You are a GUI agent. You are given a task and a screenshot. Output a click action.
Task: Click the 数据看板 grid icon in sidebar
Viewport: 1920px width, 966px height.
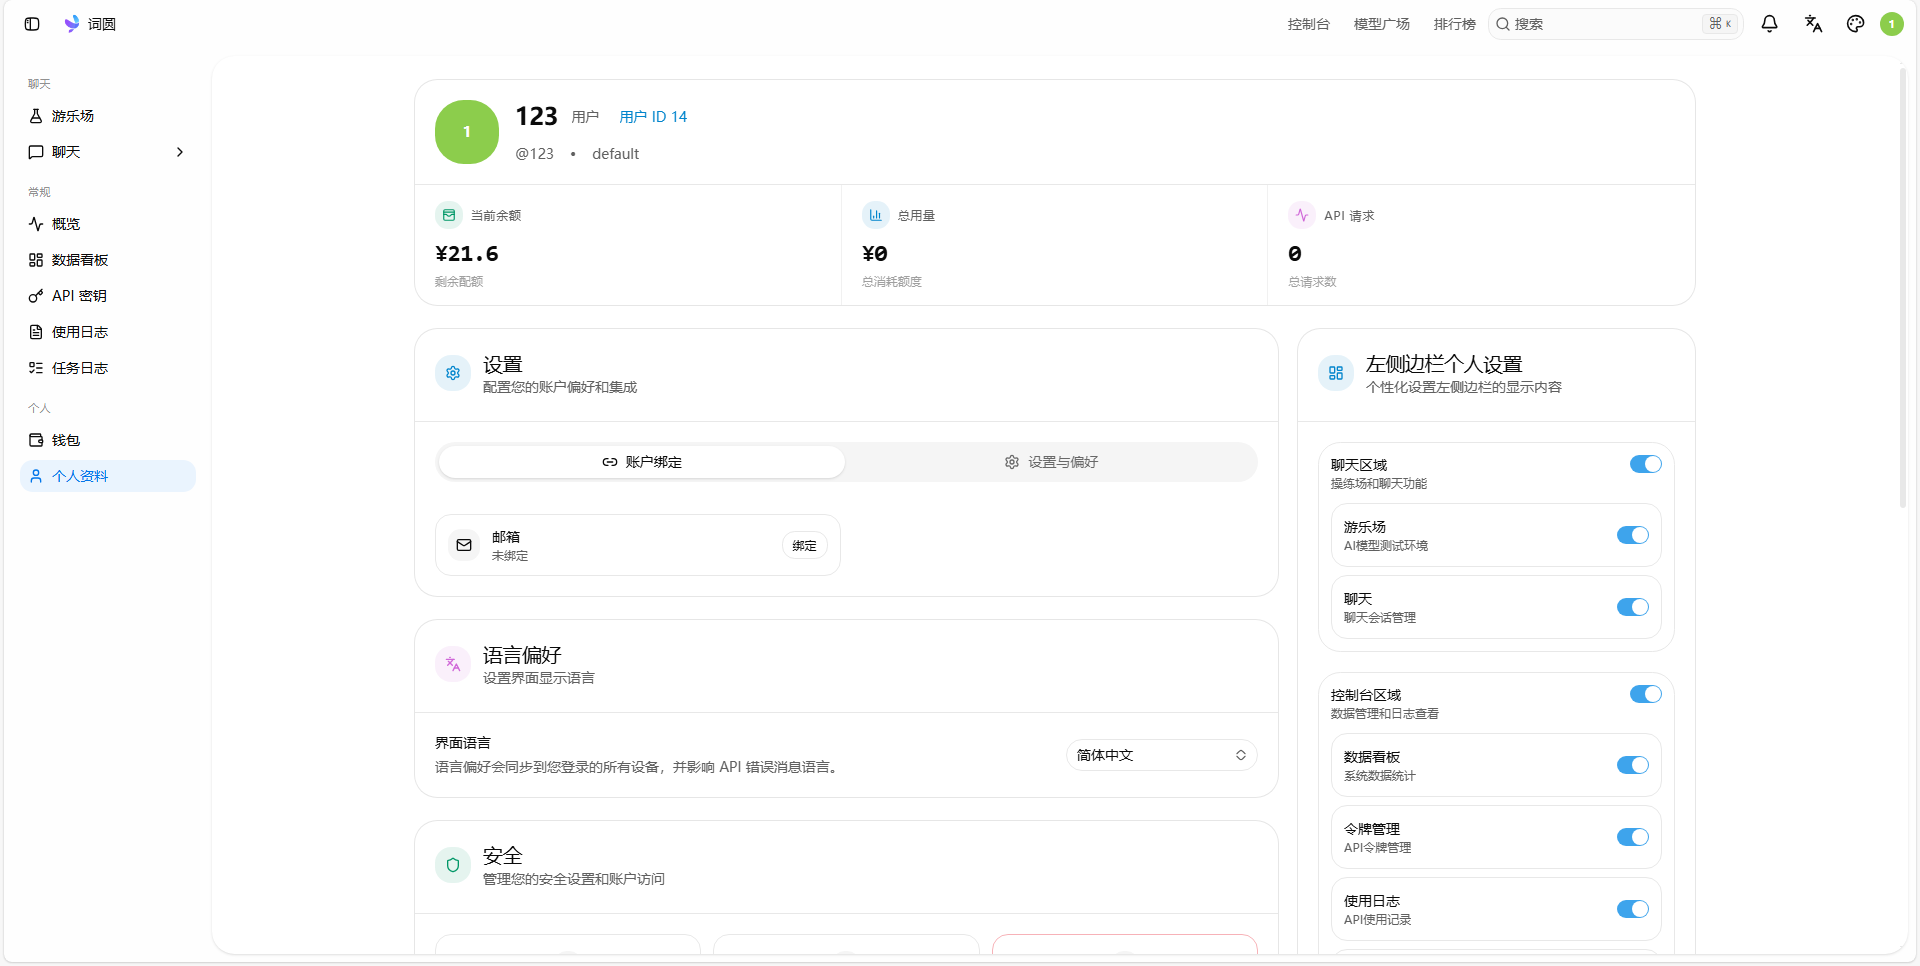click(x=36, y=260)
